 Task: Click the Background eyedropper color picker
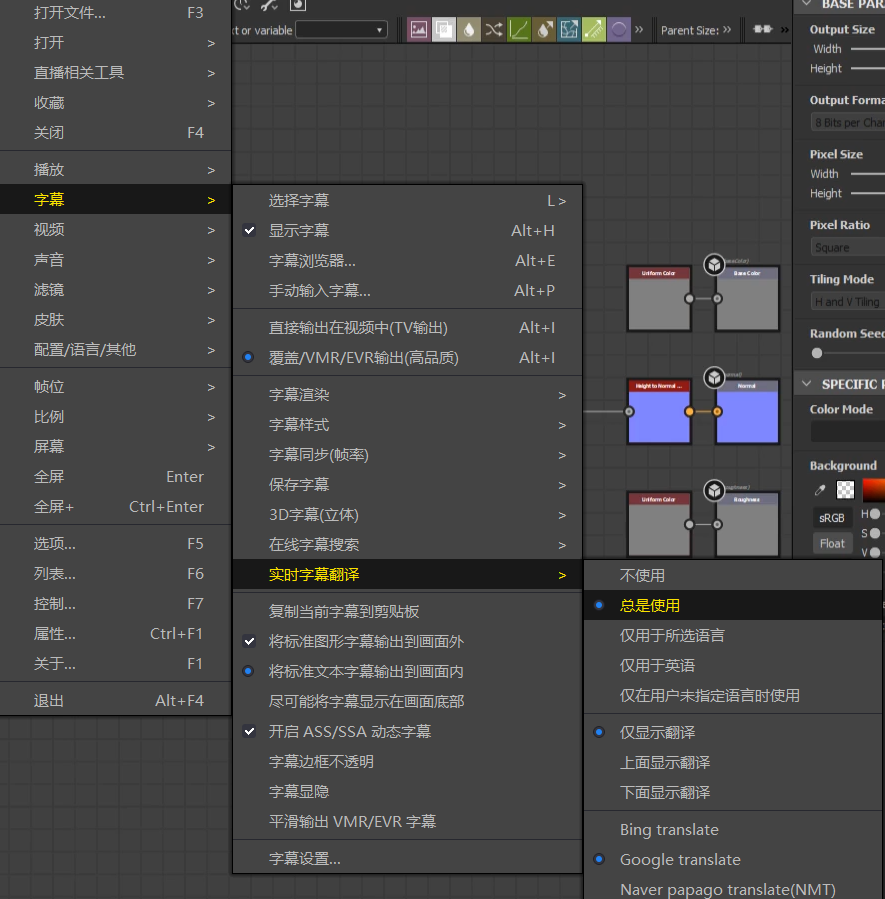tap(821, 490)
